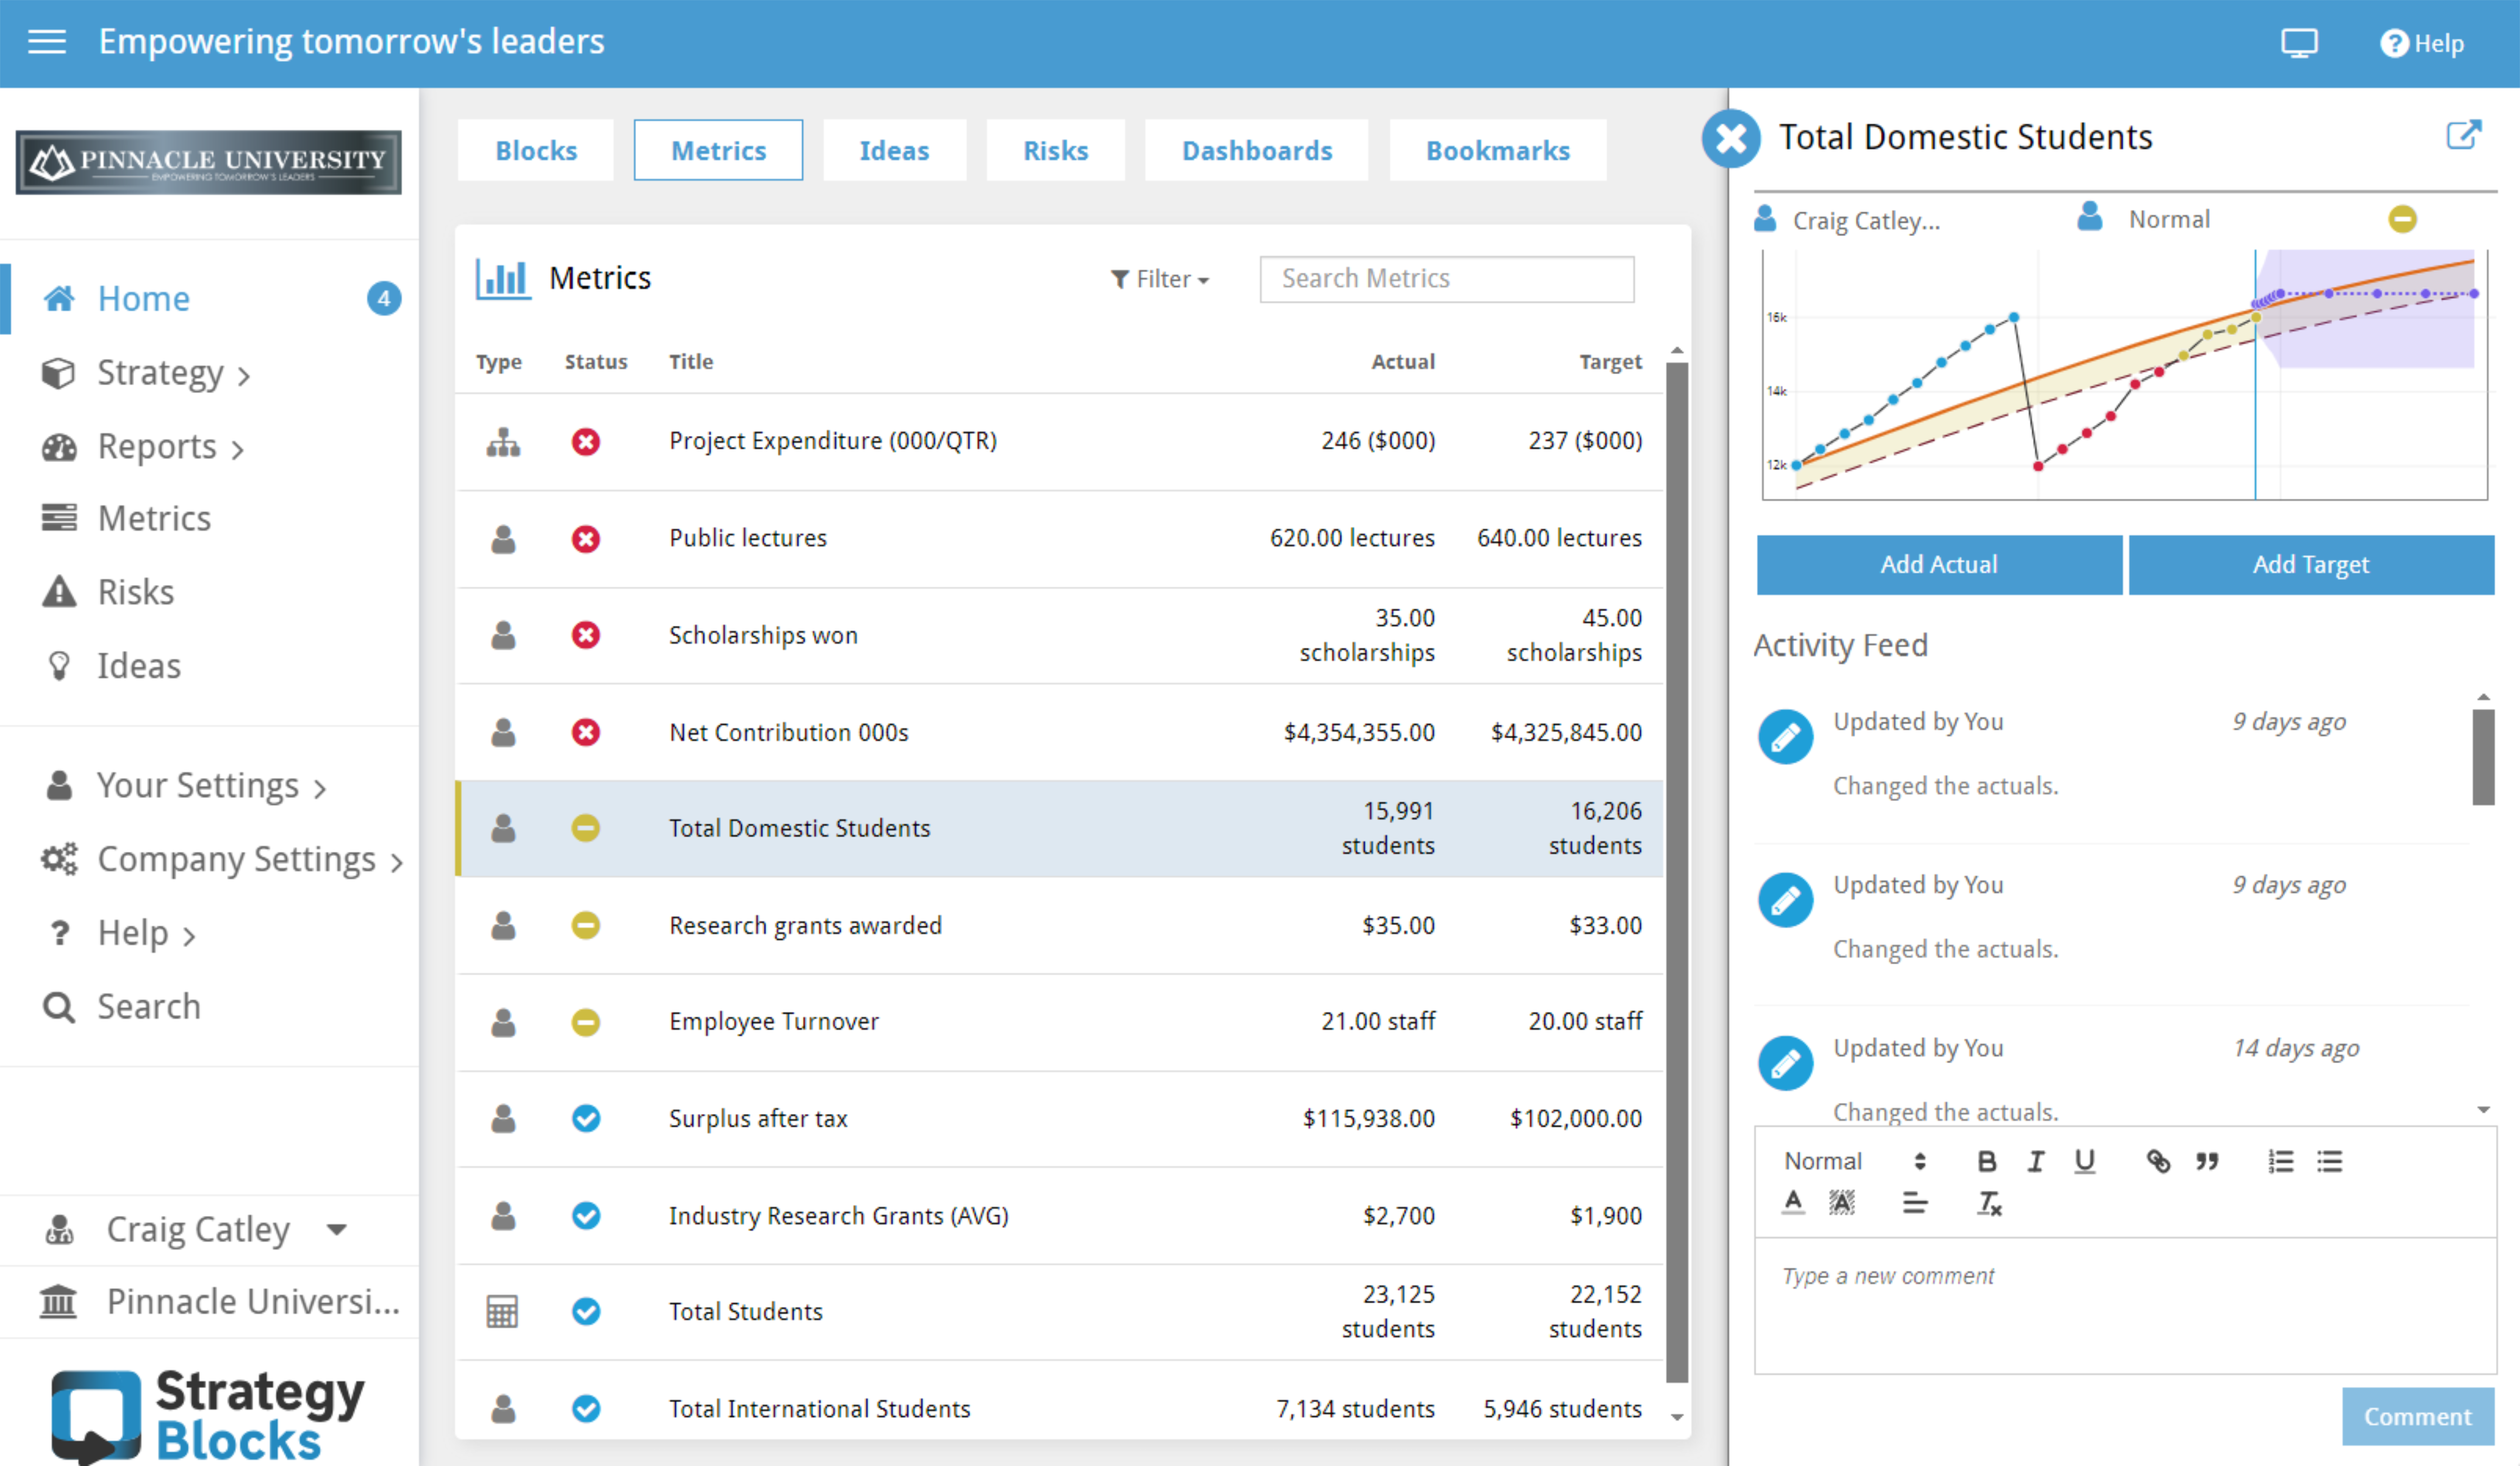Open Metrics from the sidebar
This screenshot has width=2520, height=1466.
click(126, 518)
